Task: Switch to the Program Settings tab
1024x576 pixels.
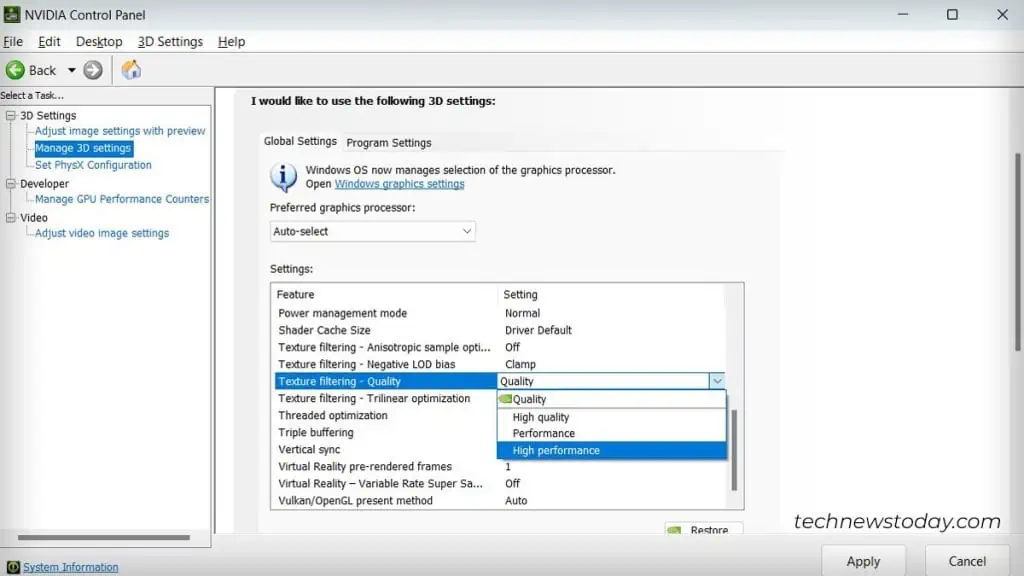Action: coord(389,142)
